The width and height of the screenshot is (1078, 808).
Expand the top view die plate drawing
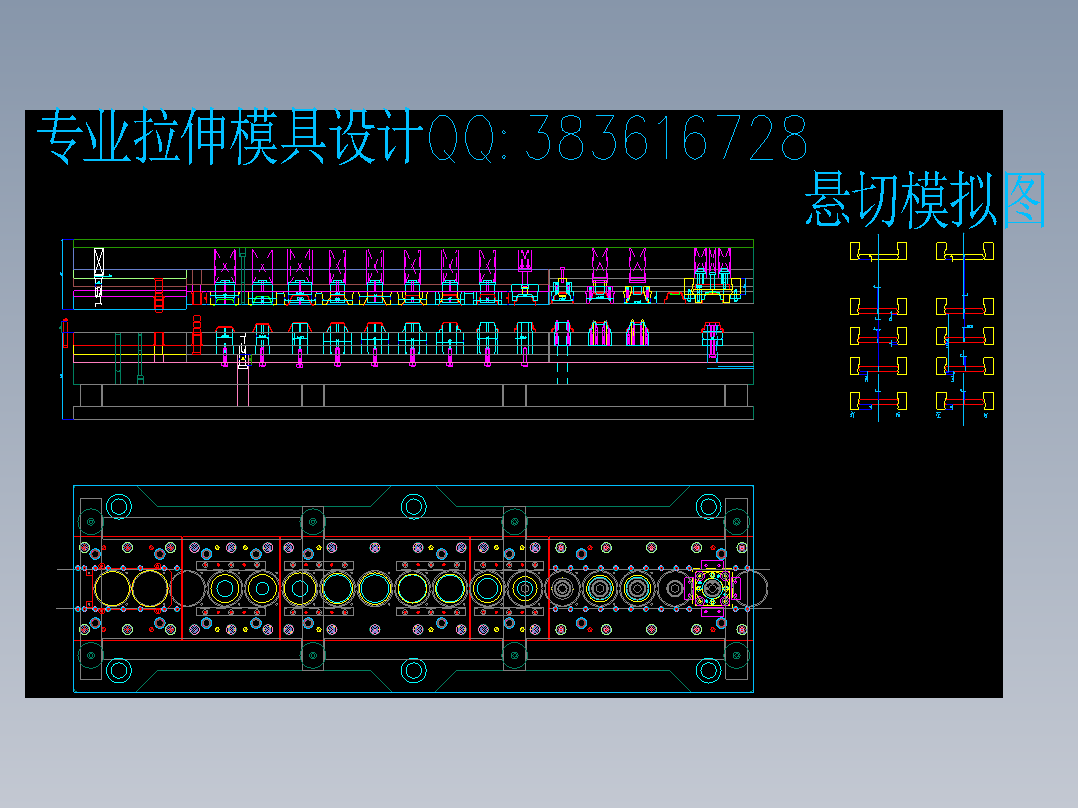[x=410, y=590]
